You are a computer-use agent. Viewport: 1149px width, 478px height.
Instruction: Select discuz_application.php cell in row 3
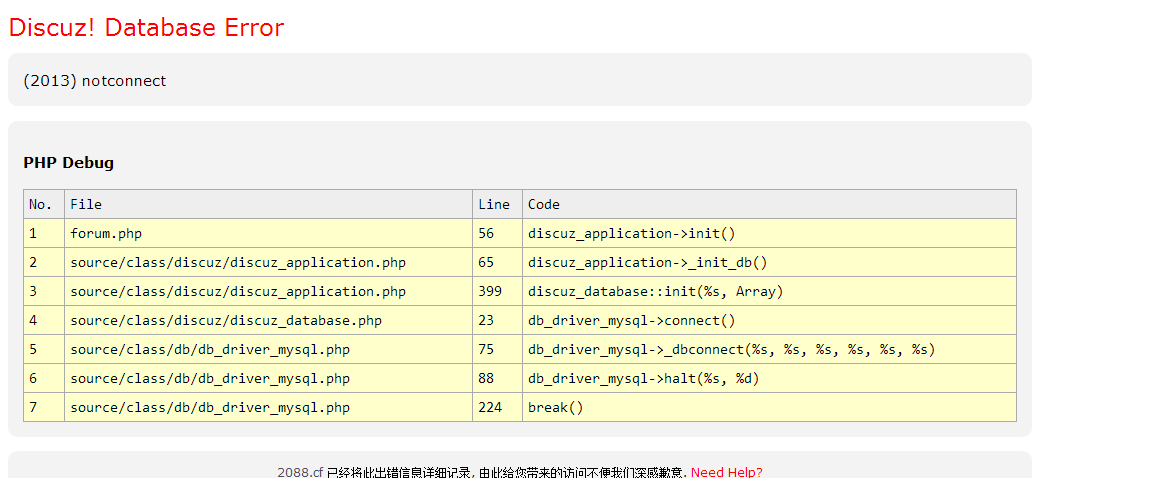268,291
